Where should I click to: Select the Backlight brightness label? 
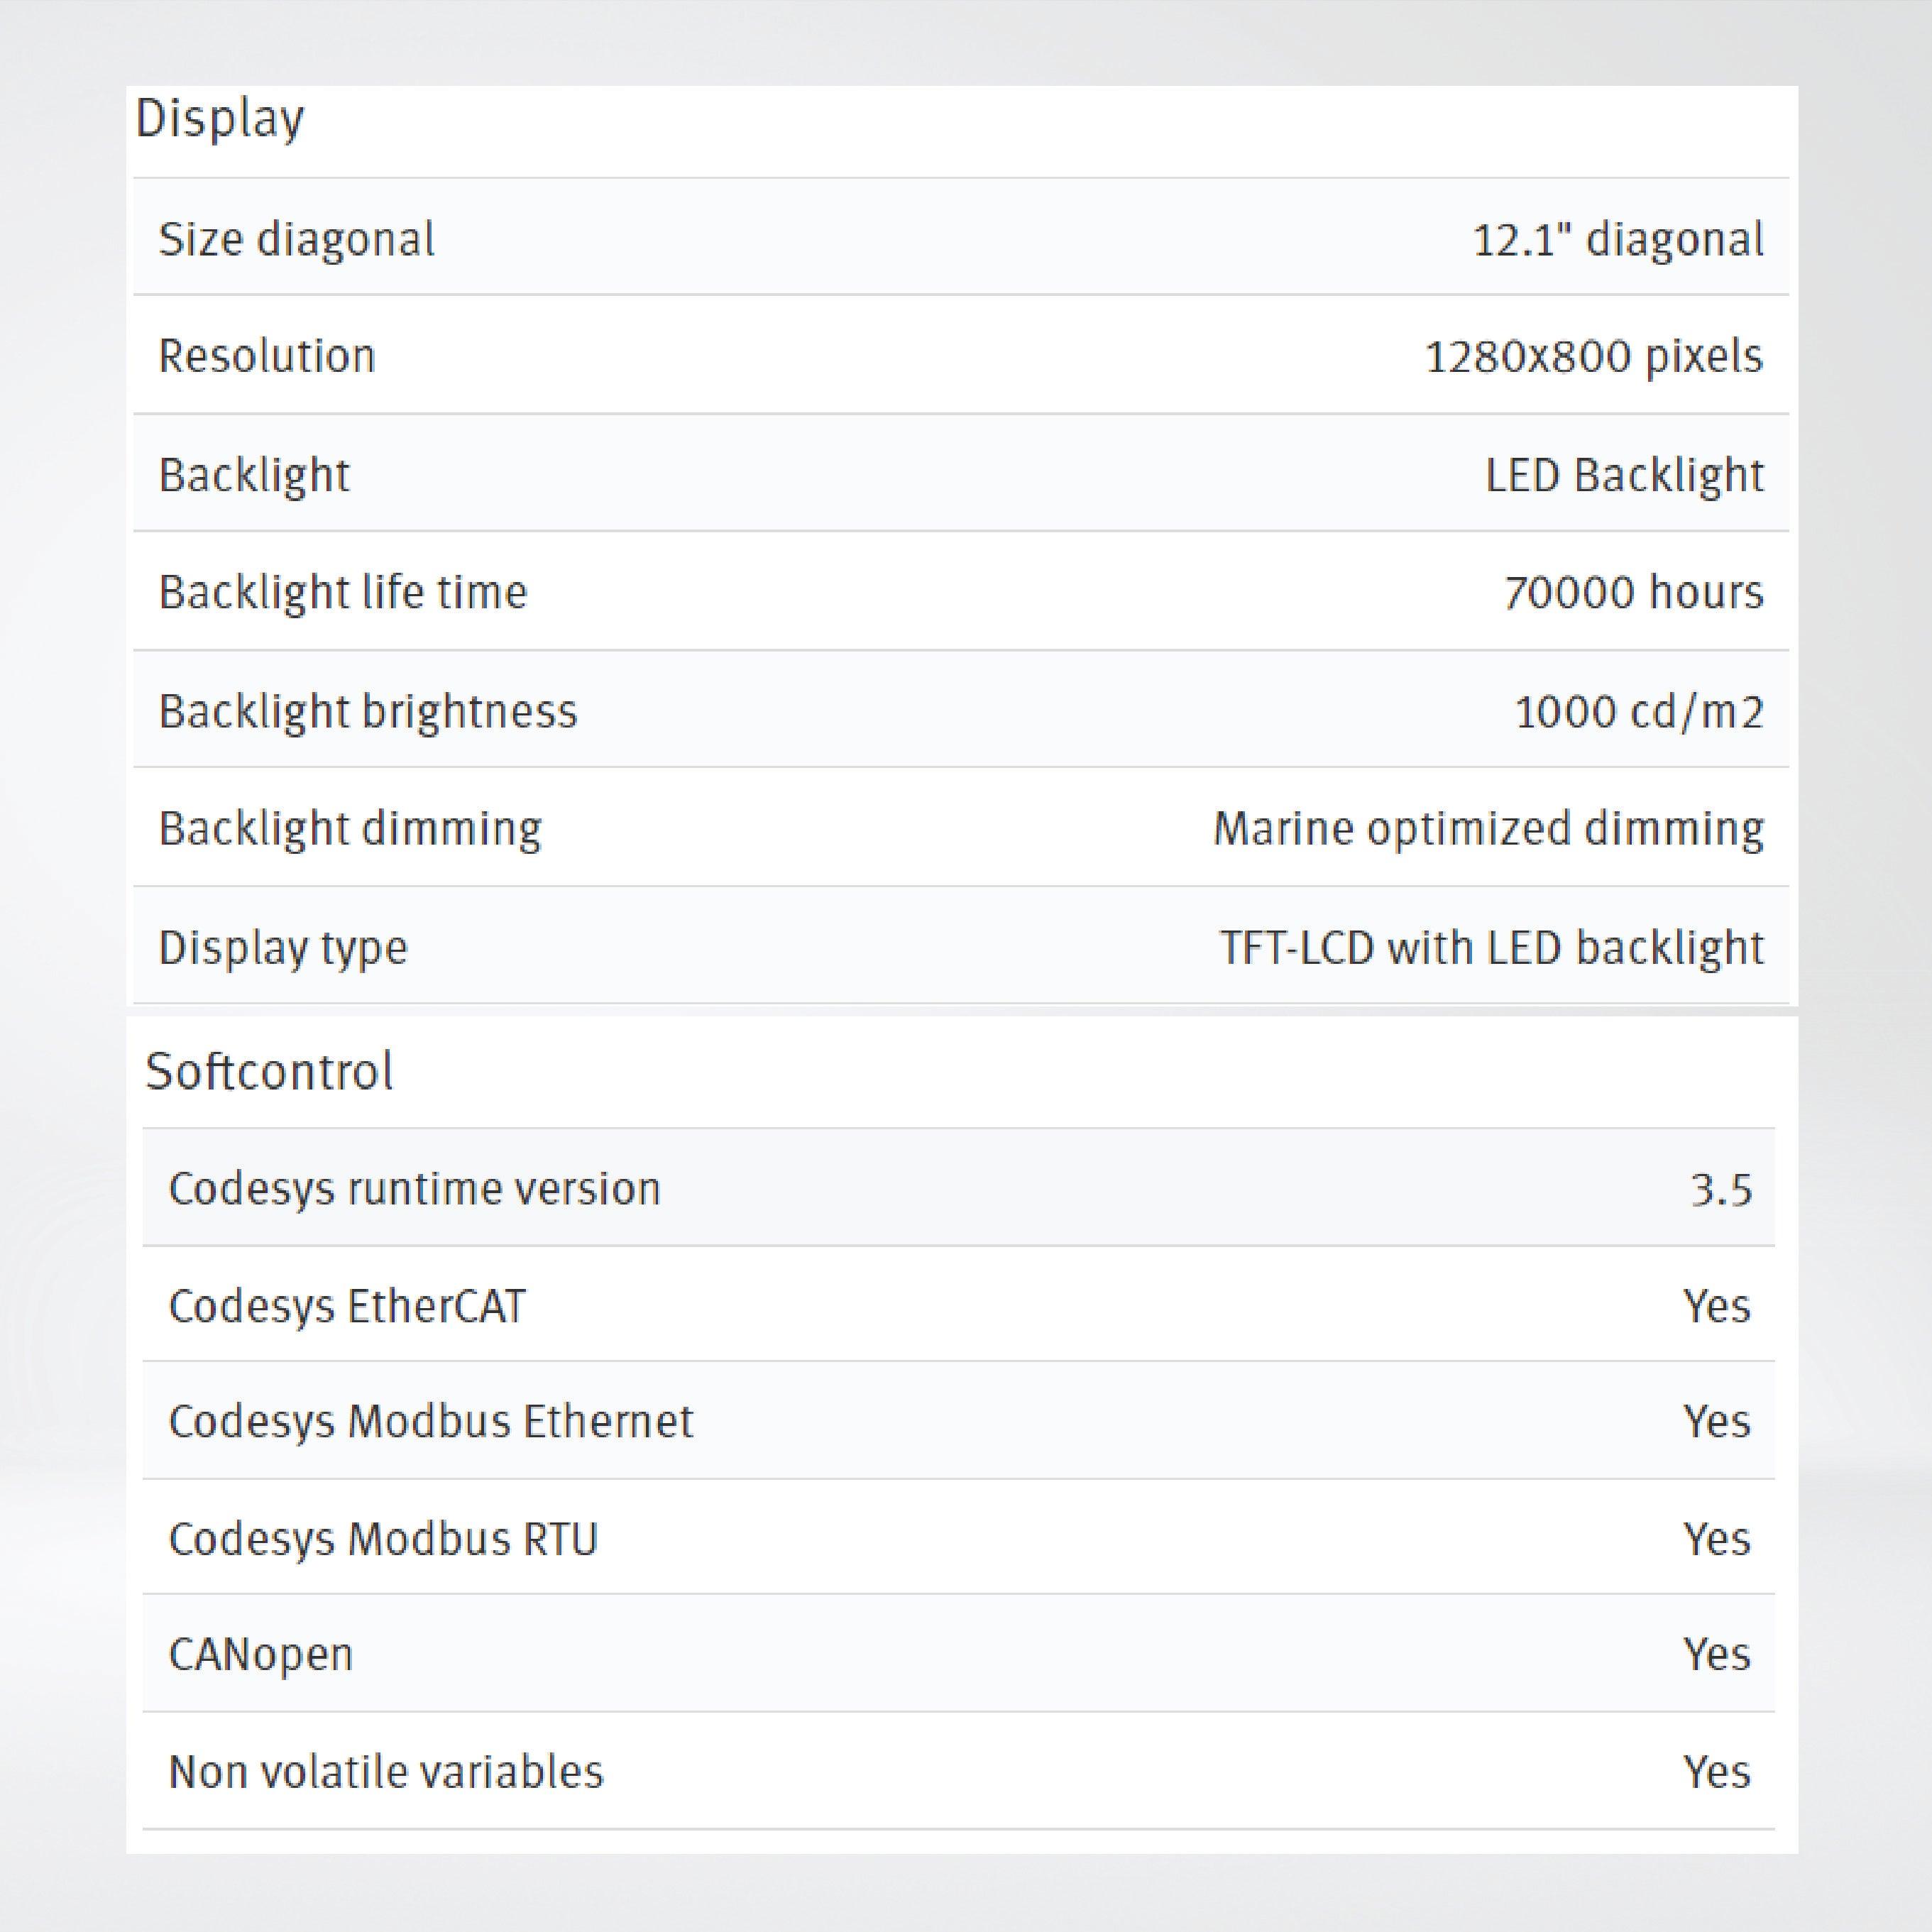pyautogui.click(x=368, y=711)
